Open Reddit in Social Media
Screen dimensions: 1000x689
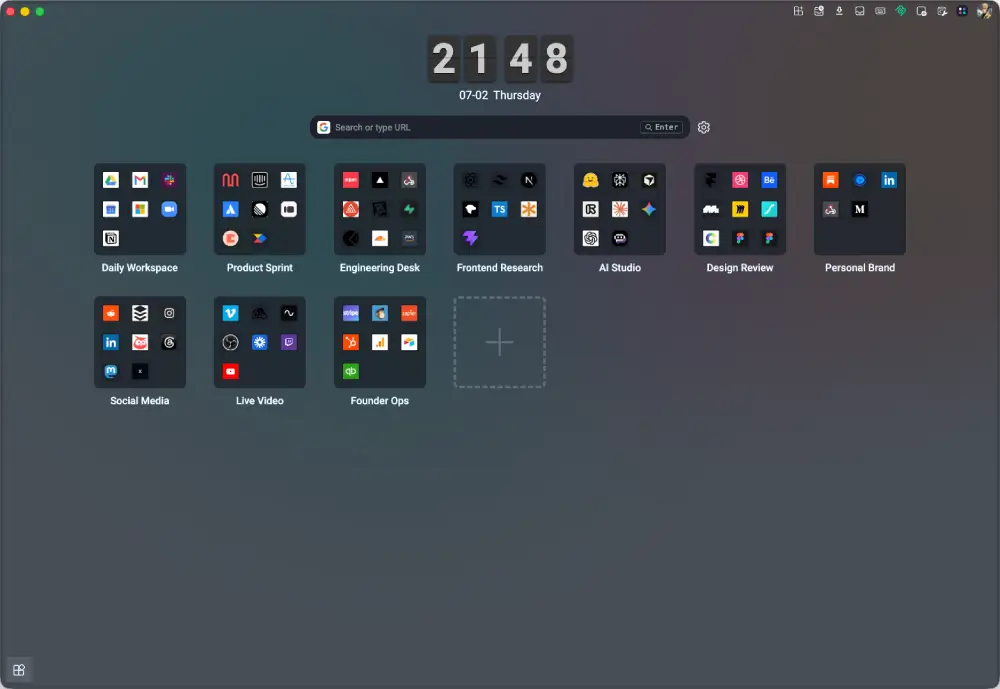111,313
